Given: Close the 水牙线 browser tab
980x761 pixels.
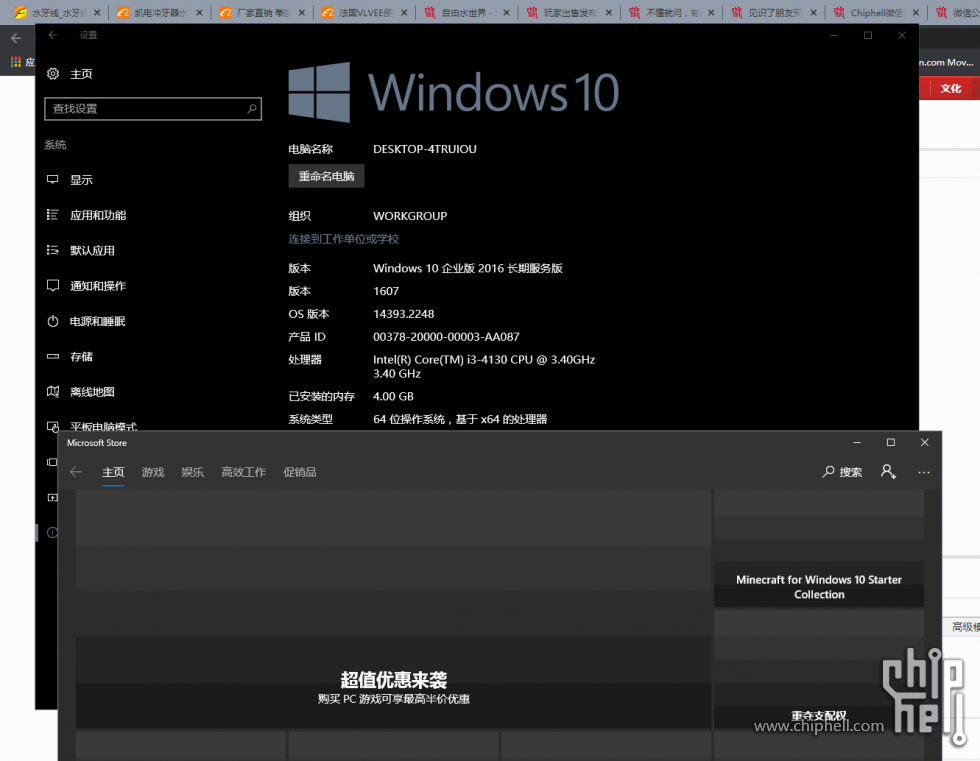Looking at the screenshot, I should [x=97, y=12].
